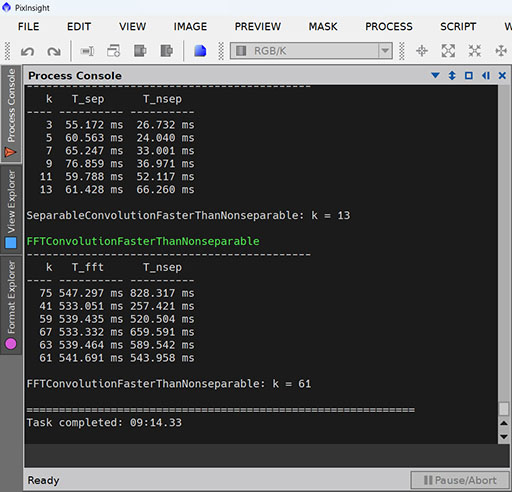The image size is (512, 492).
Task: Click the second duplicate-image toolbar icon
Action: coord(166,51)
